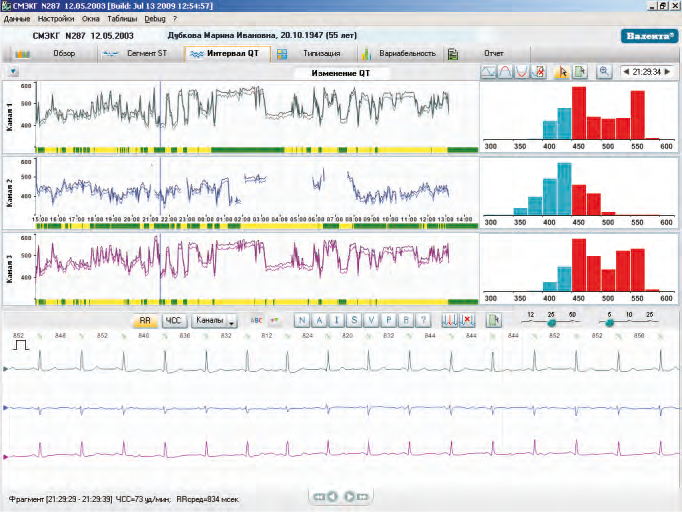Open the Вариабельность tab
682x512 pixels.
[406, 53]
